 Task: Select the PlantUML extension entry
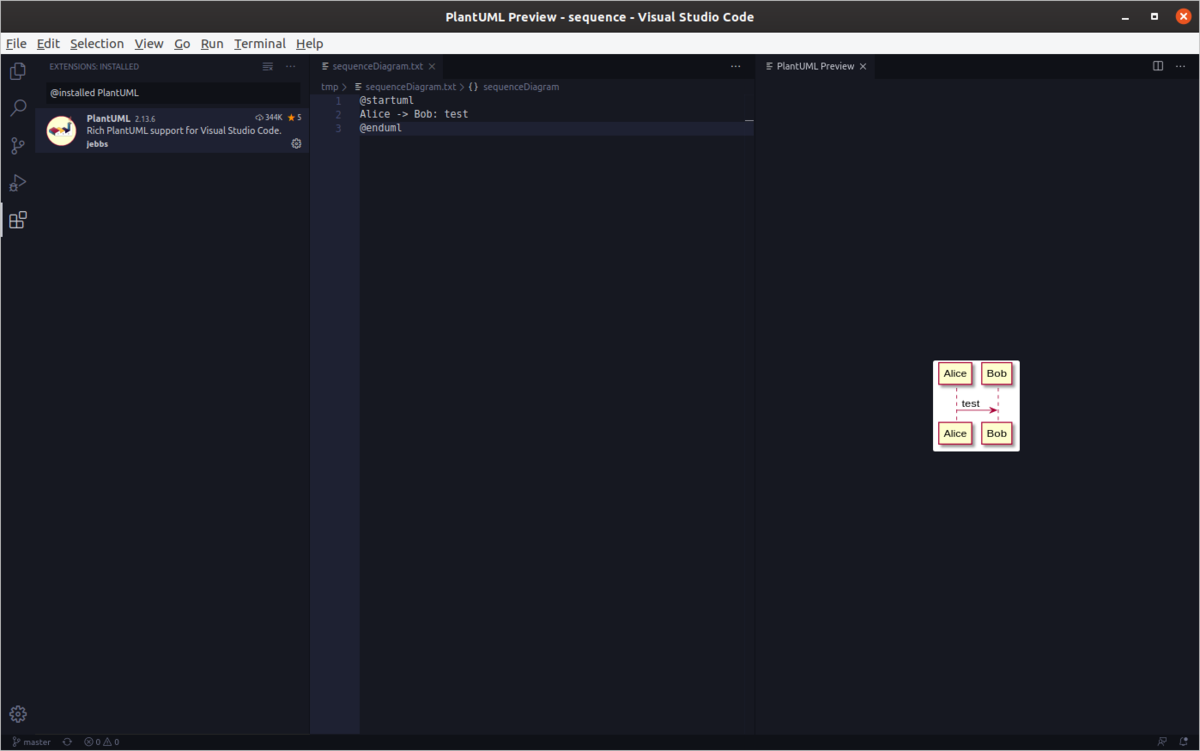(x=172, y=130)
